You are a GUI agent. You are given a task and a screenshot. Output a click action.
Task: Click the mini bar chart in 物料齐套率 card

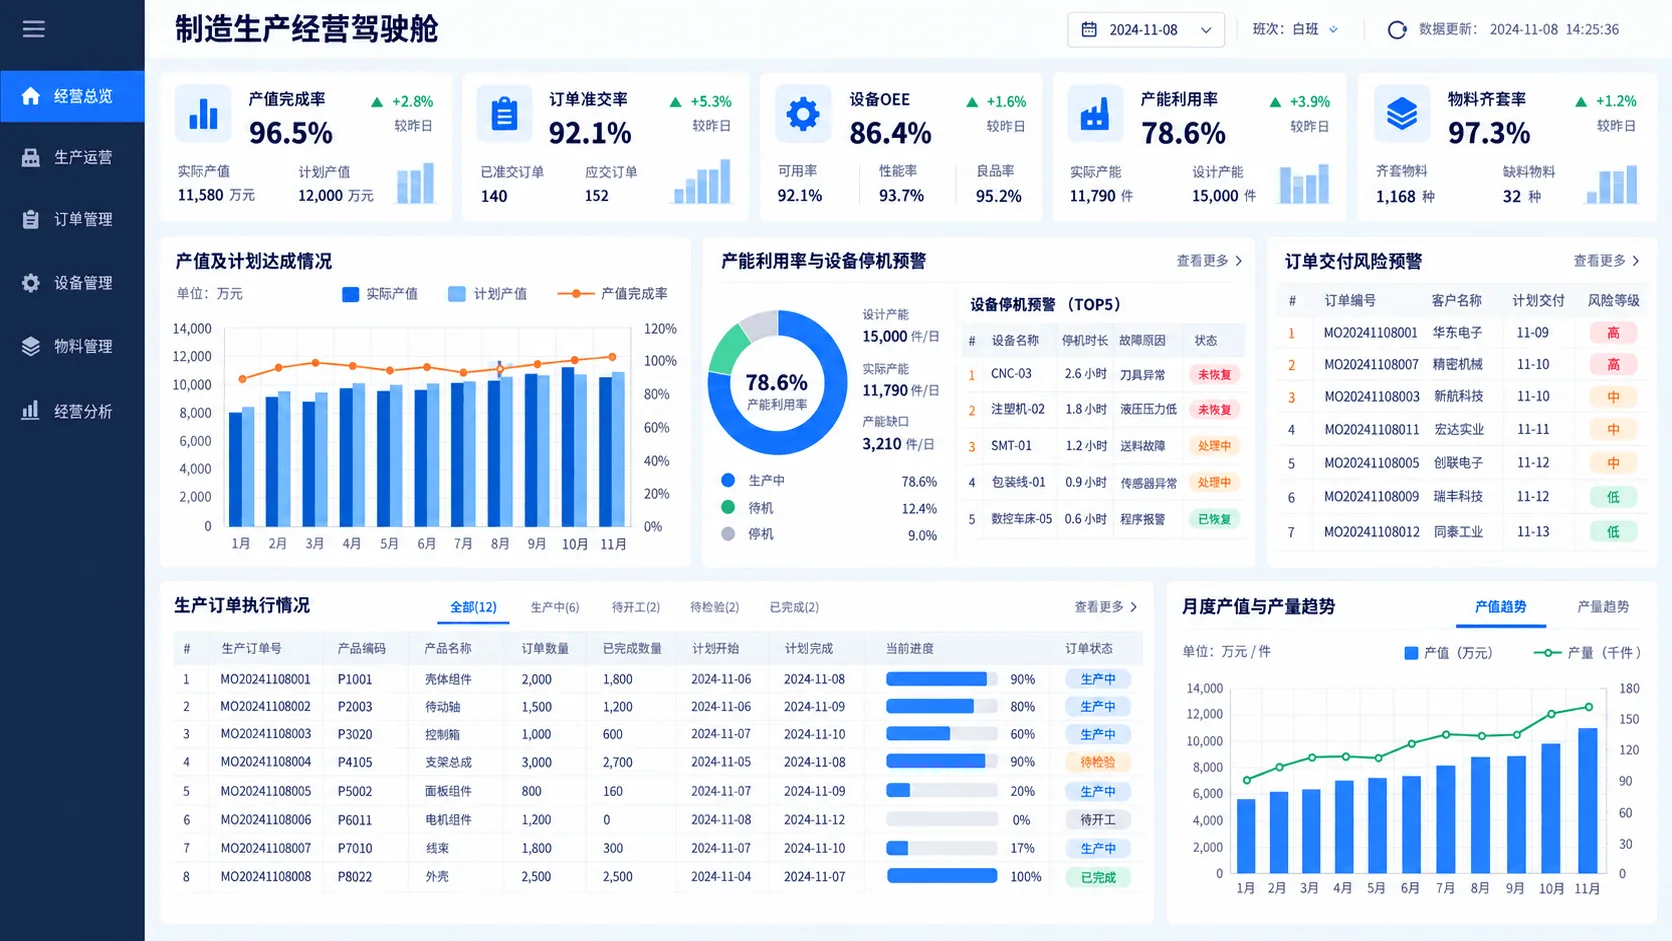(x=1612, y=185)
